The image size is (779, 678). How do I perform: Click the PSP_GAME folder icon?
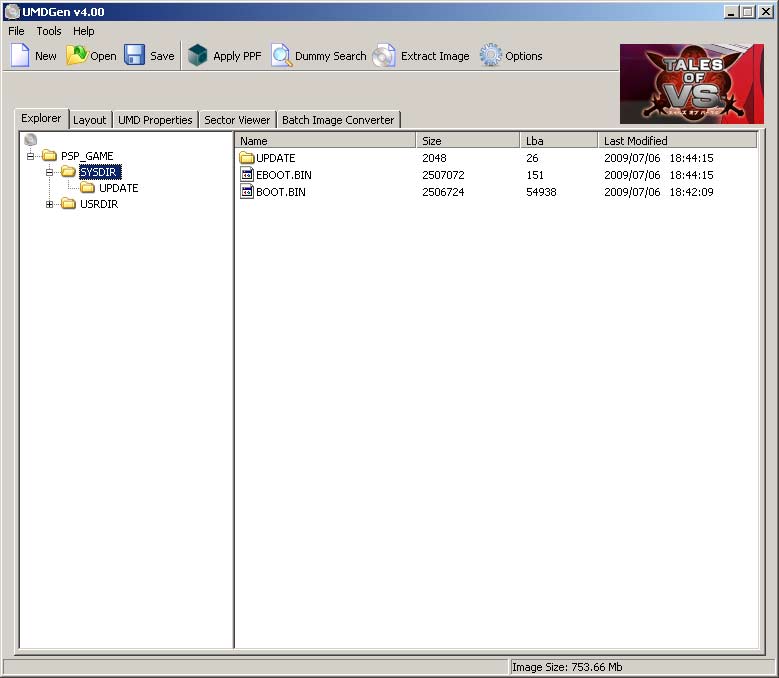pyautogui.click(x=49, y=156)
